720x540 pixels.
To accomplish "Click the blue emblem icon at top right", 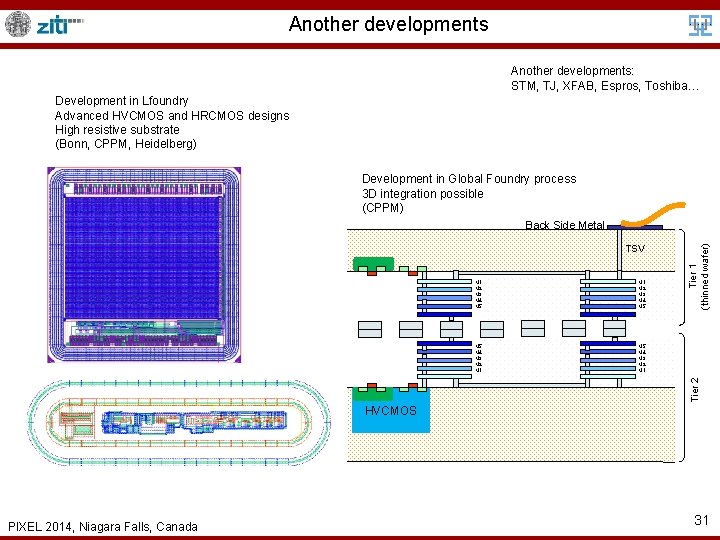I will click(x=700, y=25).
